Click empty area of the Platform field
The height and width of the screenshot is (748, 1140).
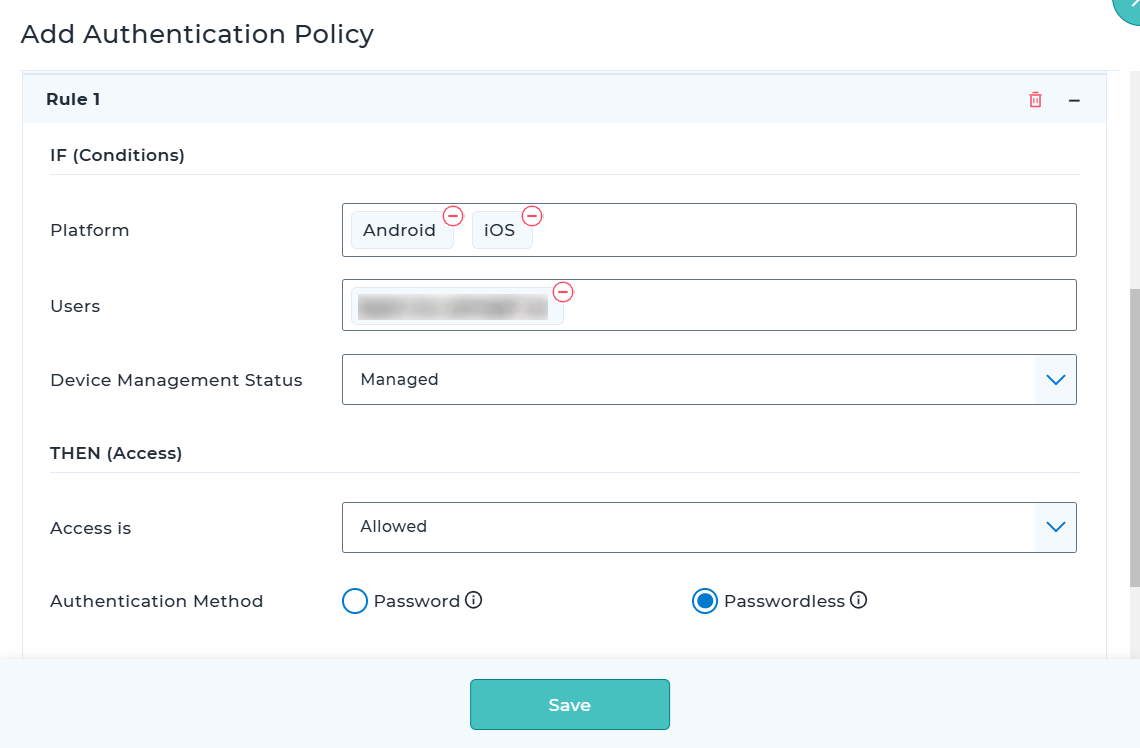pos(800,230)
